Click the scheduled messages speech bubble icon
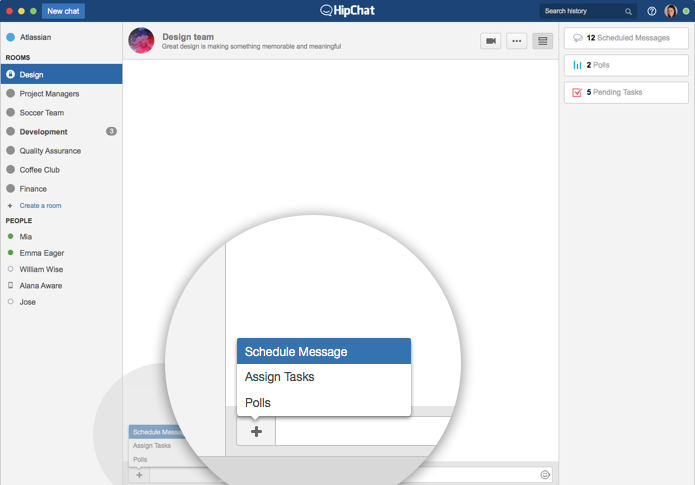695x485 pixels. [577, 38]
